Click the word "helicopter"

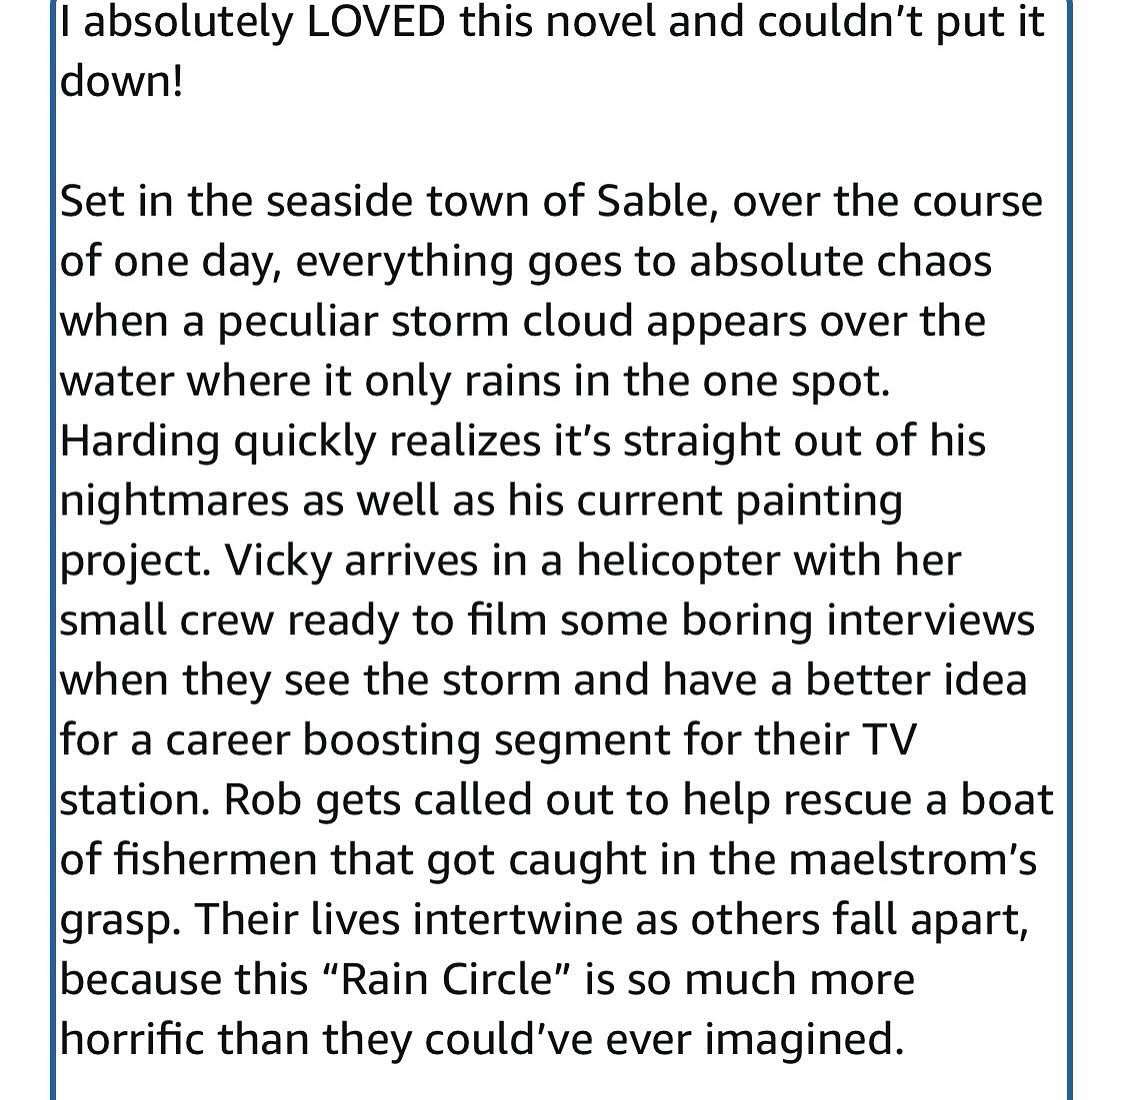pyautogui.click(x=683, y=561)
